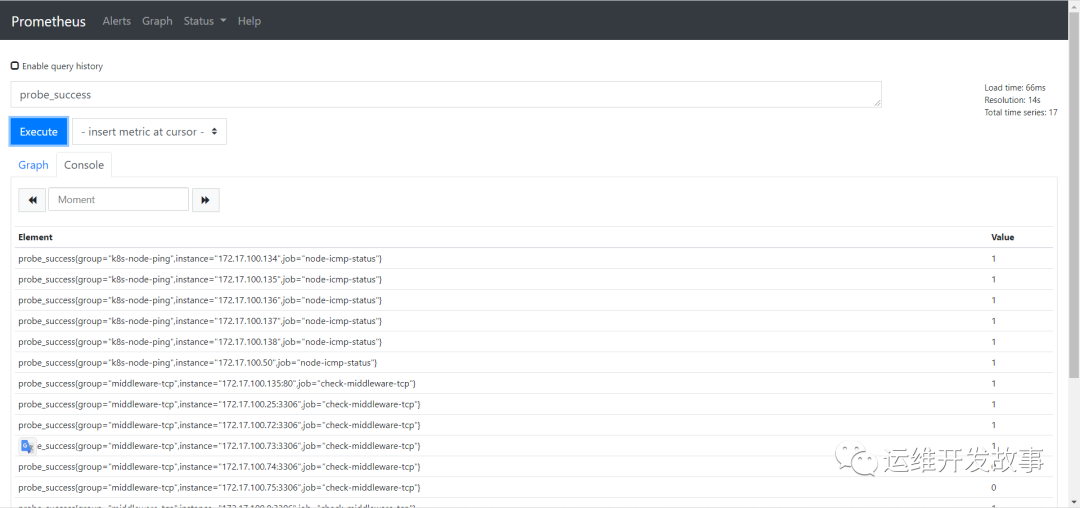The height and width of the screenshot is (508, 1080).
Task: Click the Execute button
Action: 39,131
